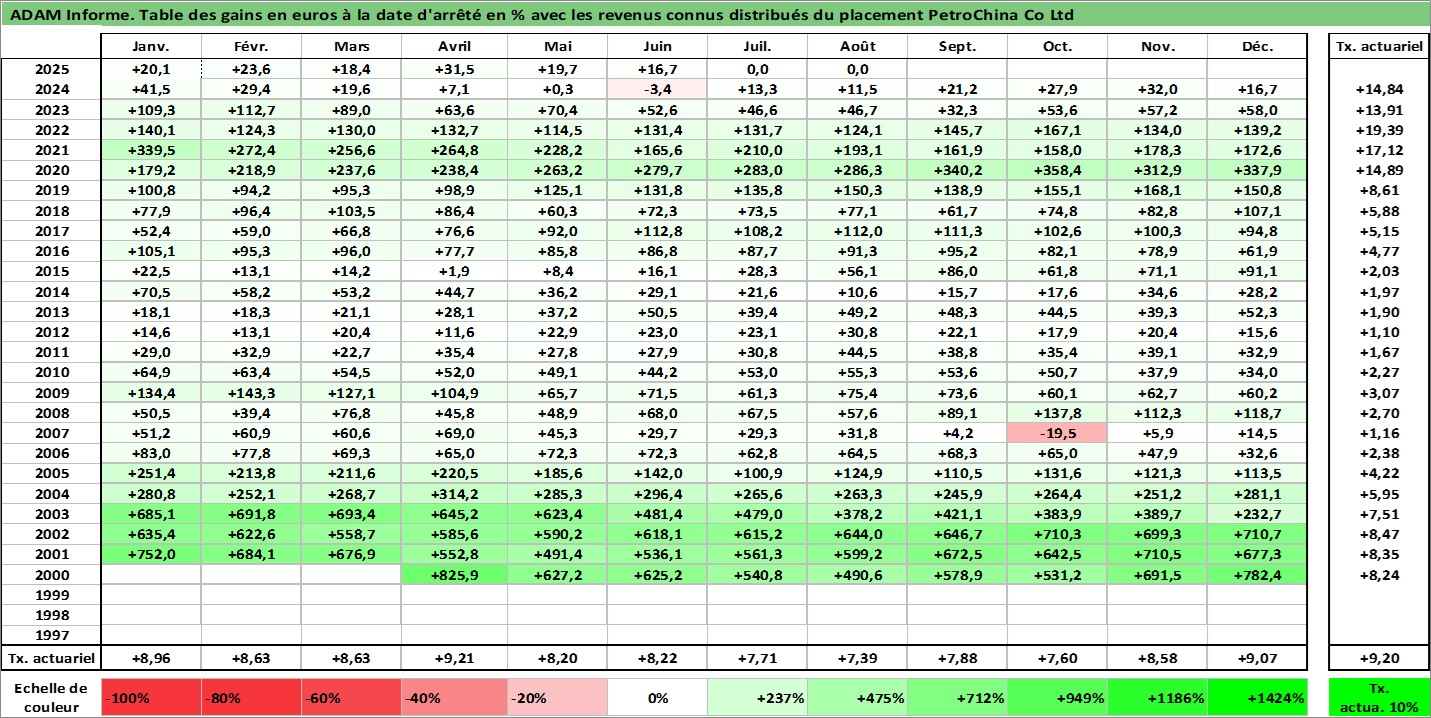Click the white 0% legend swatch
This screenshot has height=718, width=1431.
(x=657, y=698)
